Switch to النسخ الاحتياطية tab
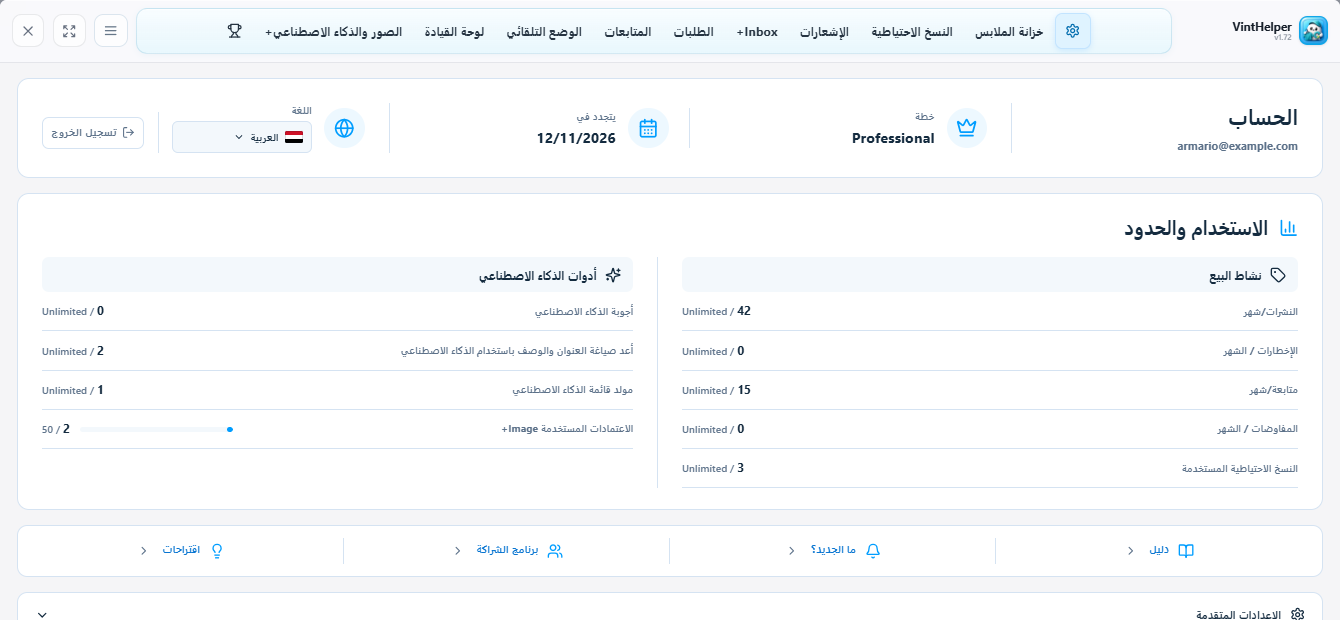 click(911, 32)
